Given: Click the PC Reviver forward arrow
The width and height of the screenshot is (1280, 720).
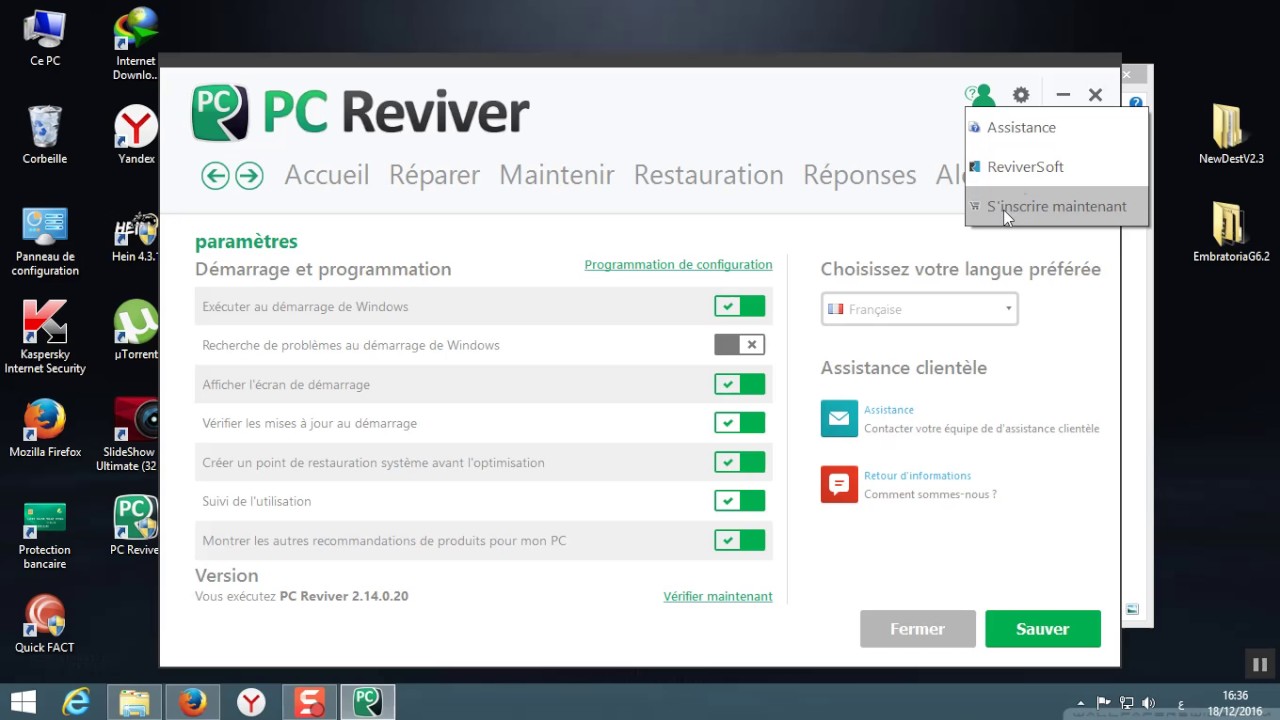Looking at the screenshot, I should point(249,176).
